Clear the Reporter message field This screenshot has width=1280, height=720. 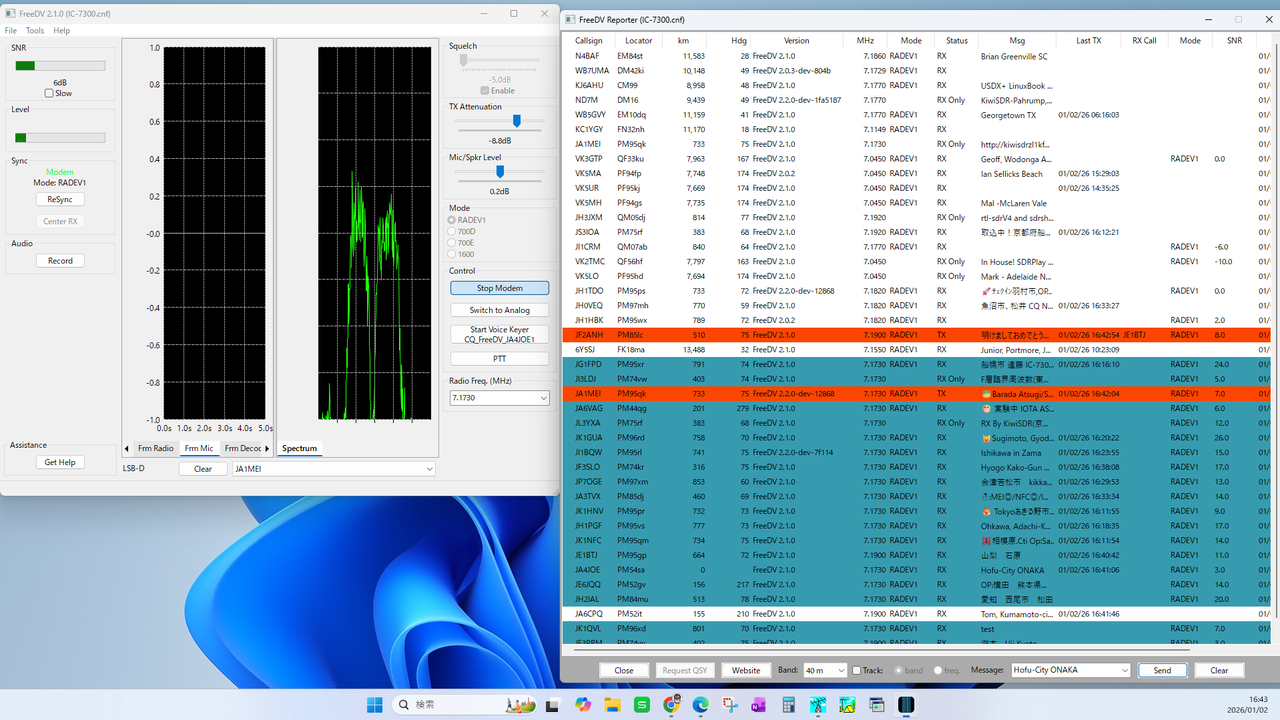click(1219, 670)
